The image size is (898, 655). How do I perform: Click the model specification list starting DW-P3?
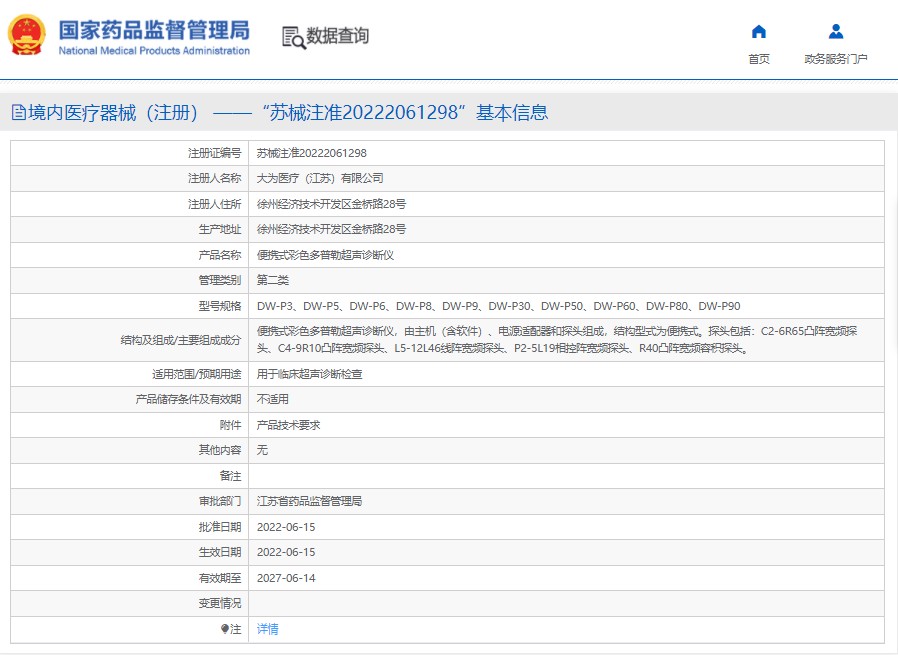(x=498, y=306)
